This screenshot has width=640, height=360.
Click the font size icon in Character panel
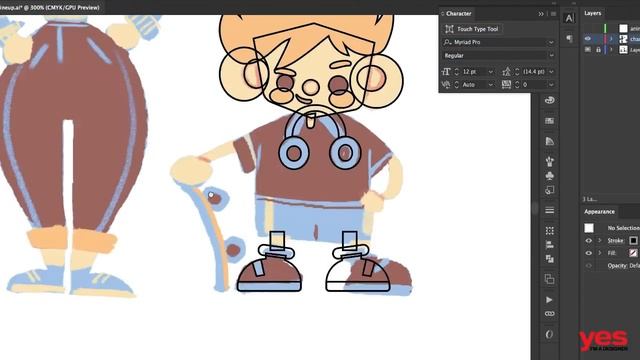click(x=446, y=72)
